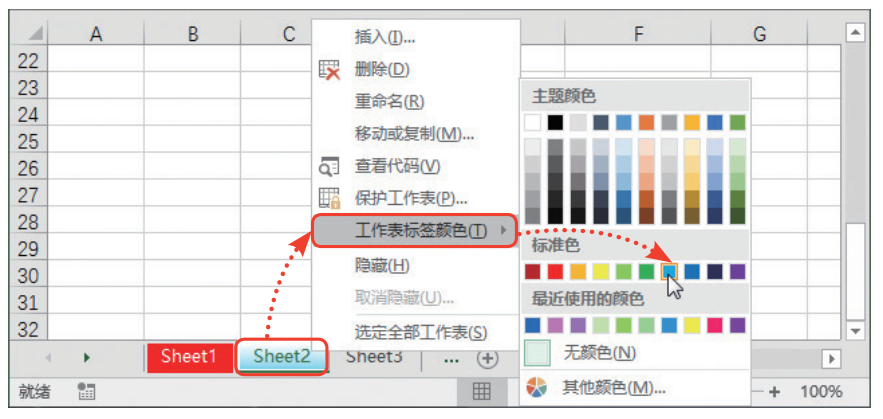Image resolution: width=883 pixels, height=419 pixels.
Task: Select row 27 header
Action: (x=28, y=195)
